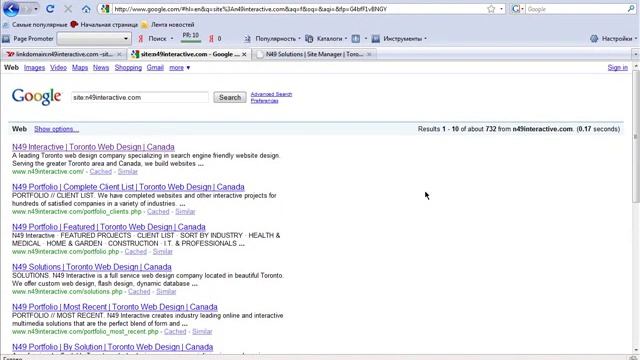Open Similar link for portfolio_most_recent.php result
The height and width of the screenshot is (360, 640).
pos(202,332)
